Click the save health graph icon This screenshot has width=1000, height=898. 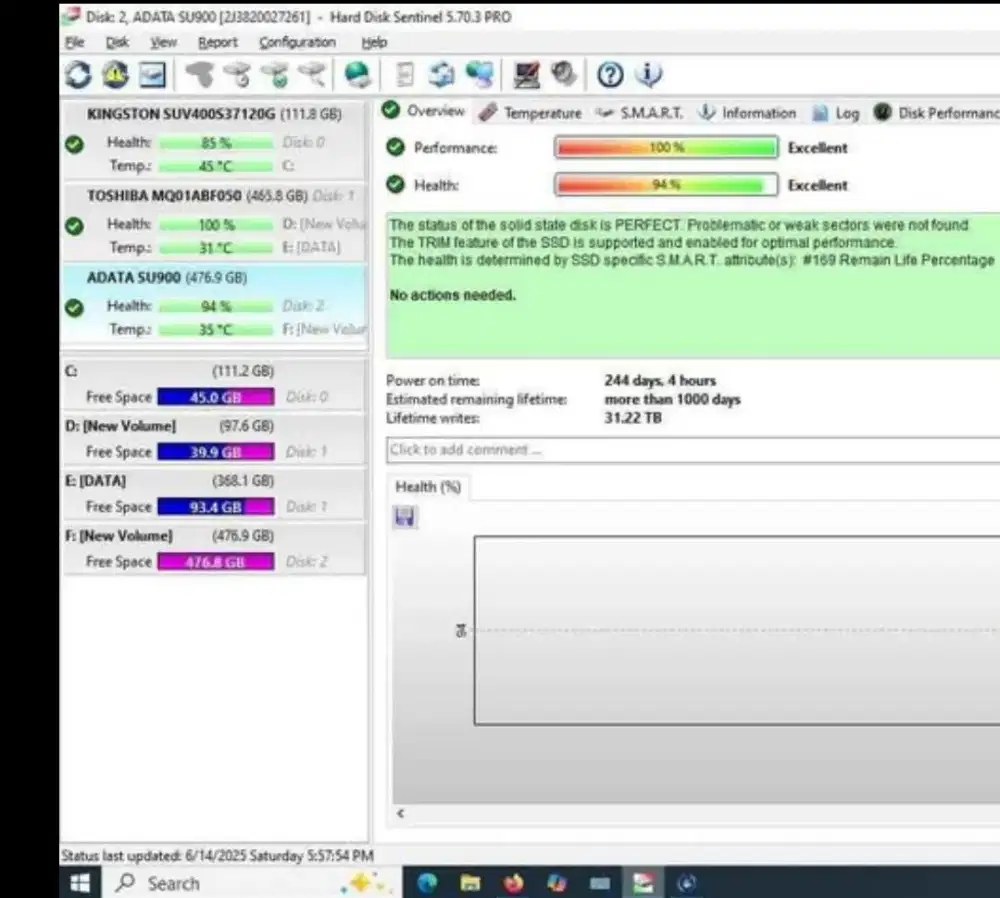(404, 517)
